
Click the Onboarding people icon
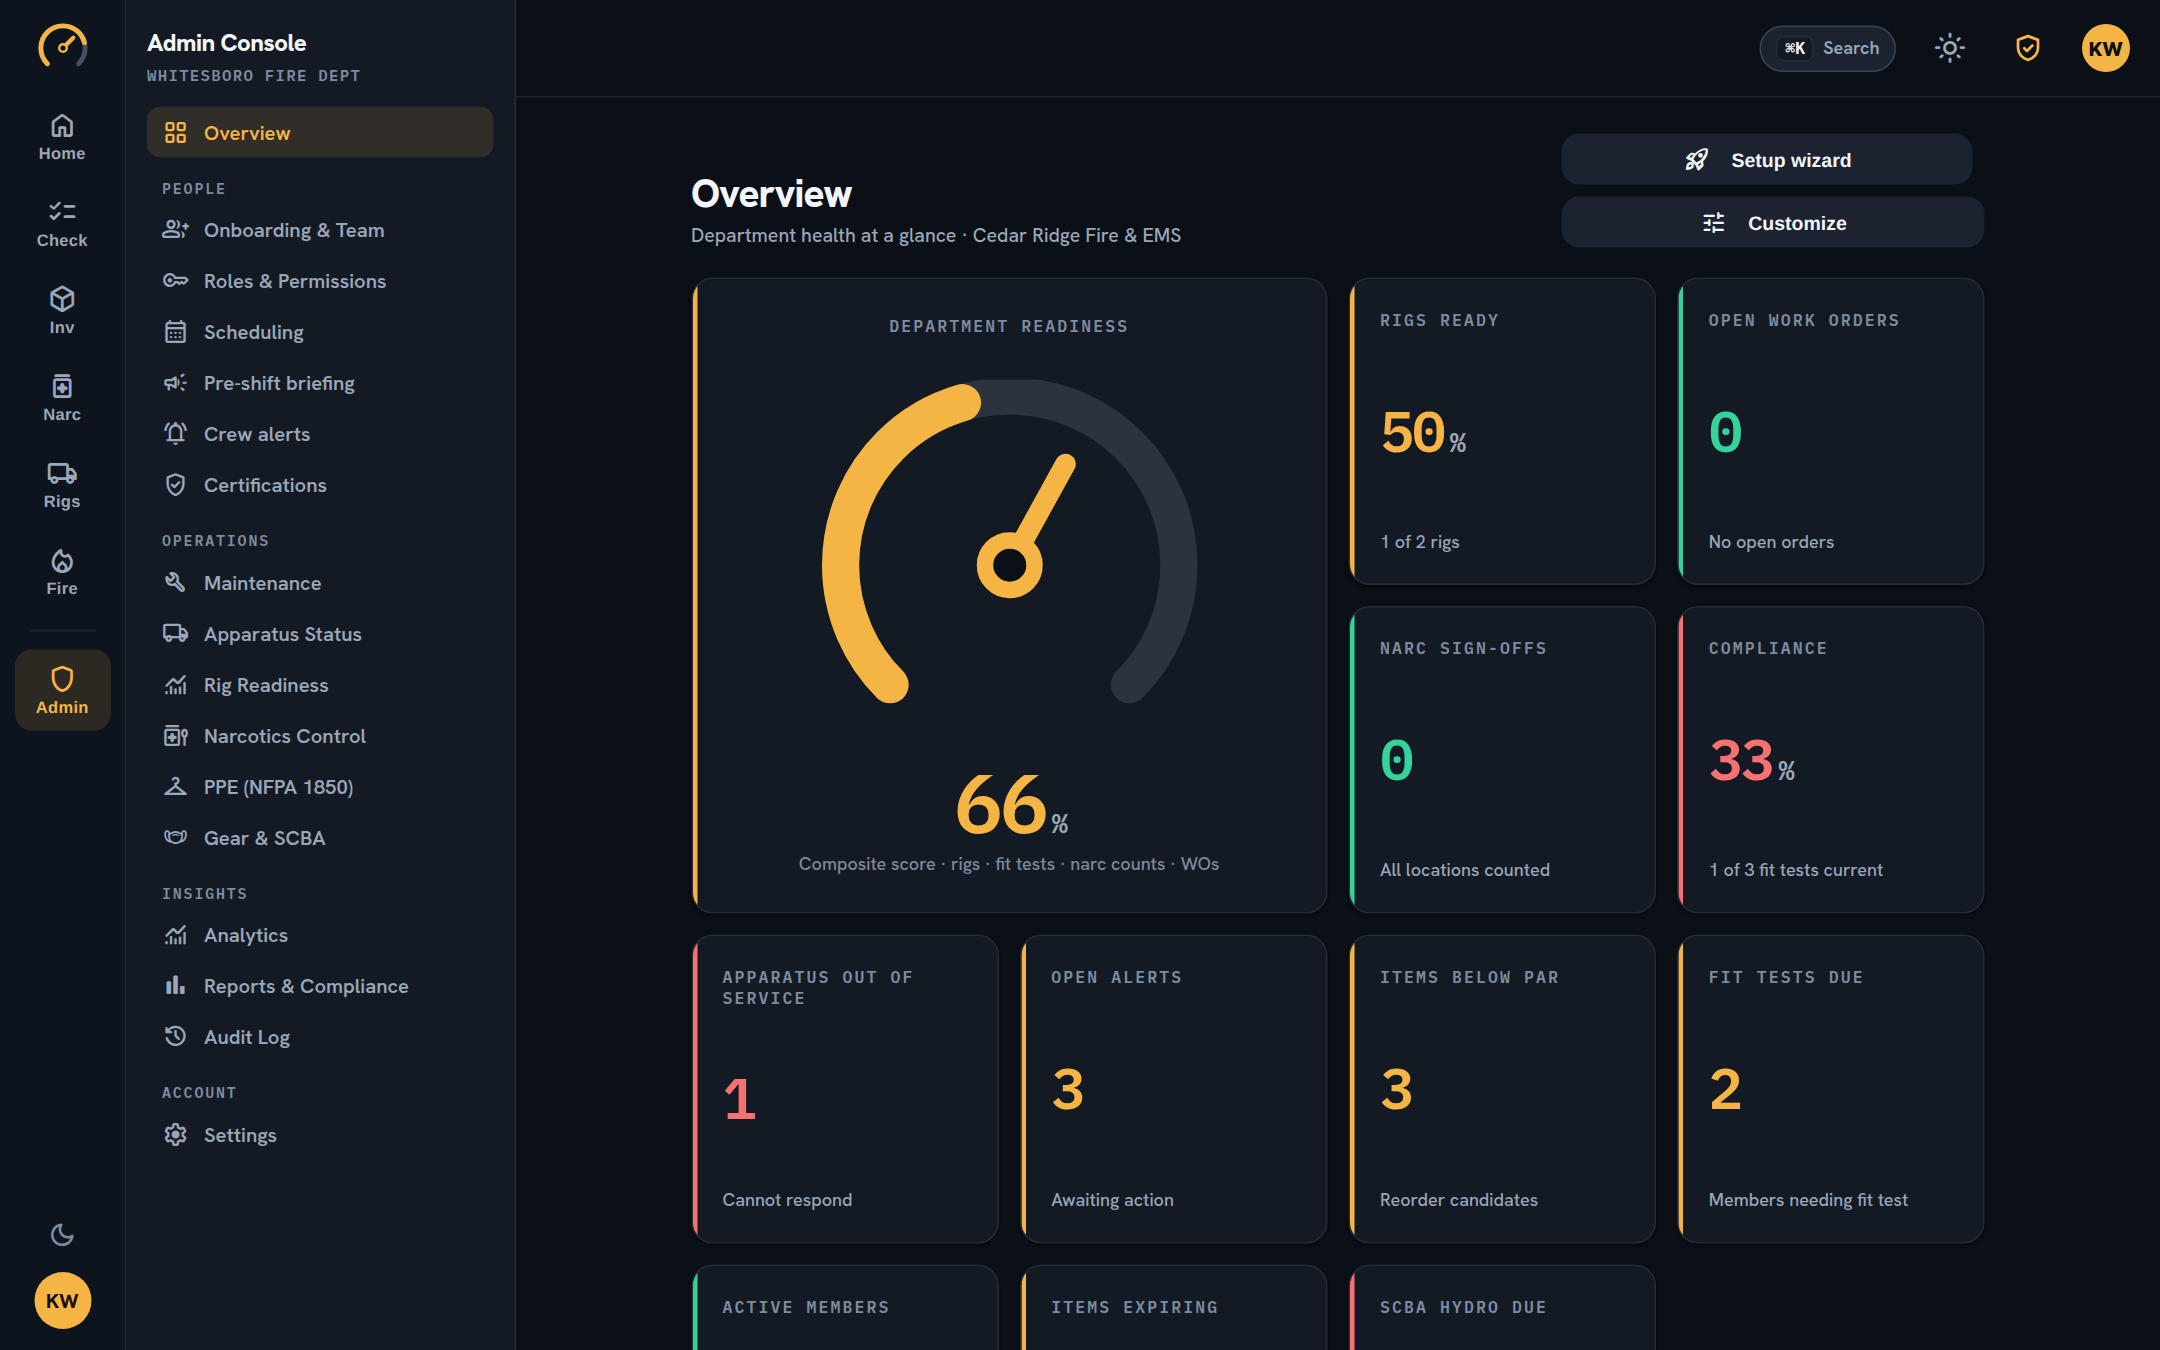(x=176, y=230)
